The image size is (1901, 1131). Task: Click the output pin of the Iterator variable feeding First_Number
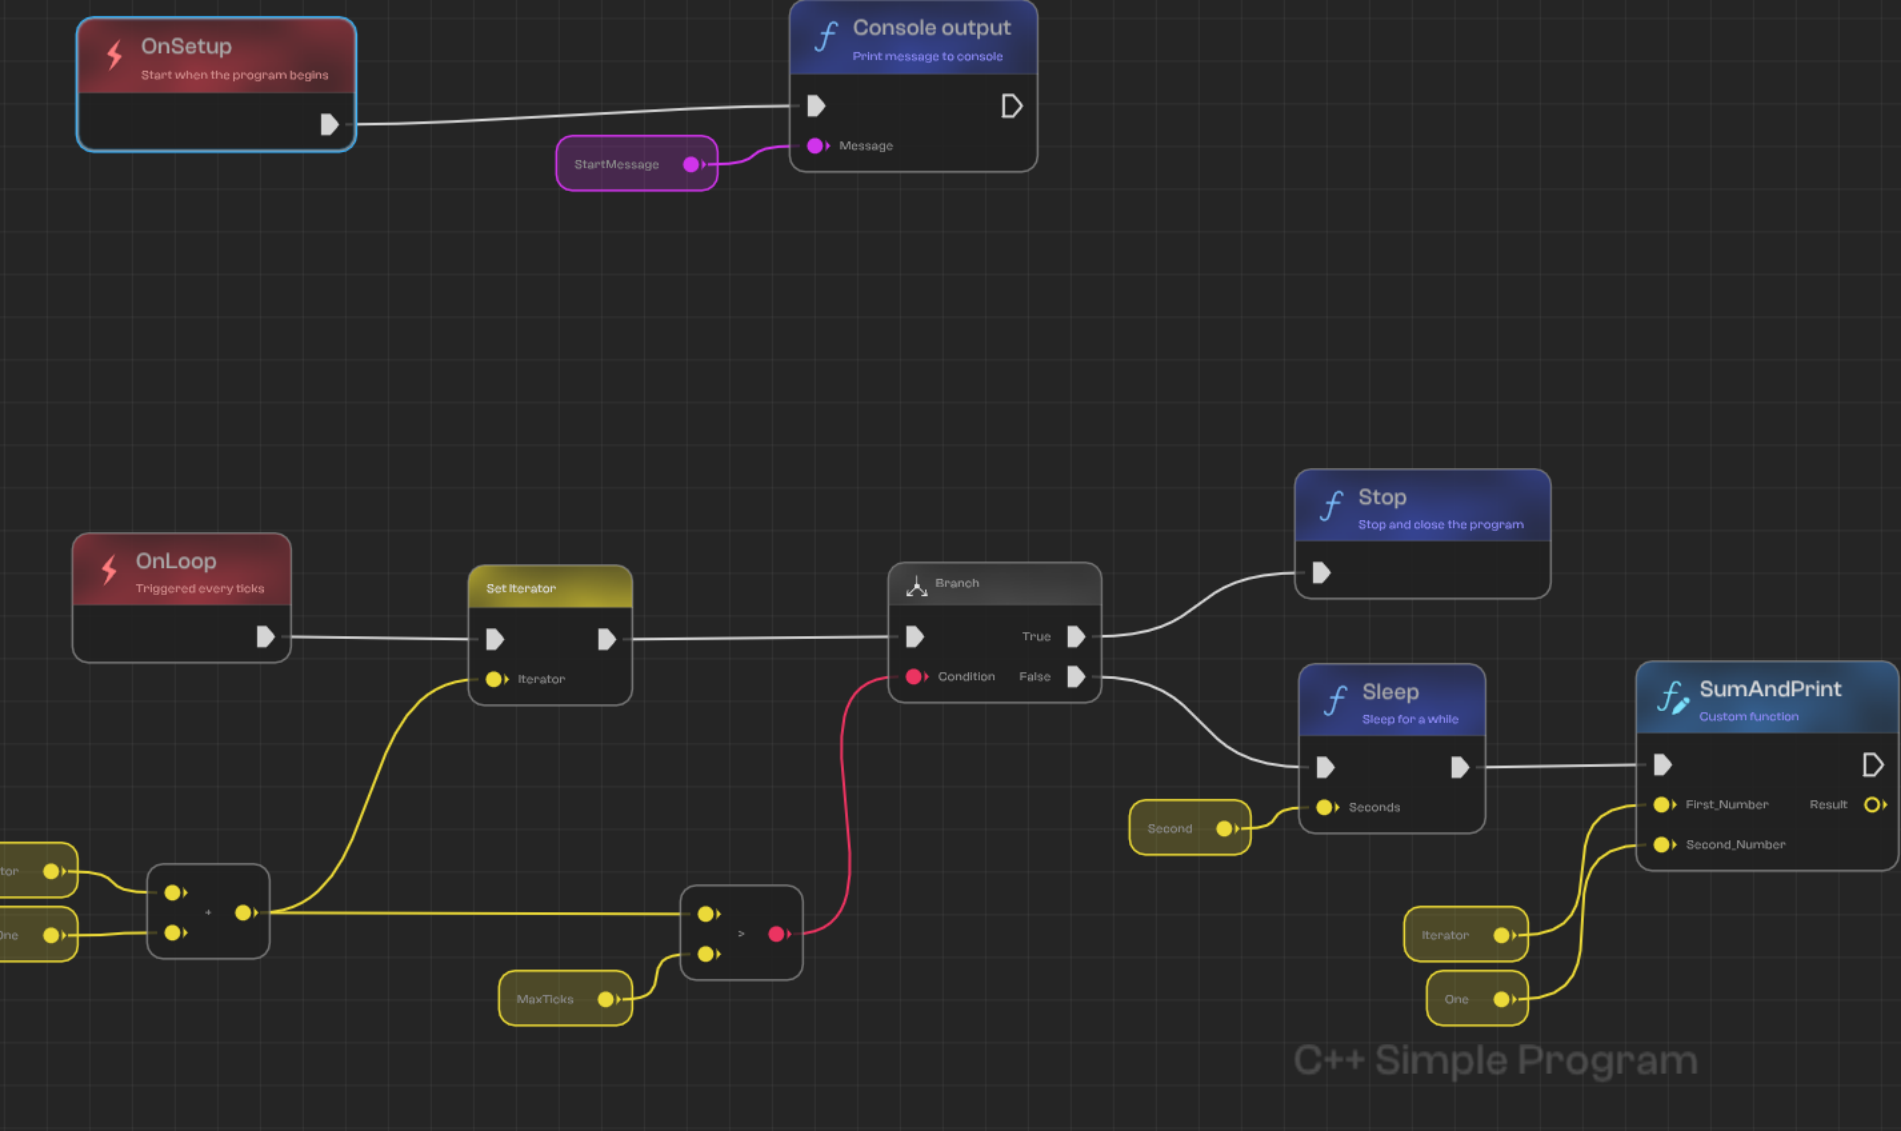coord(1502,935)
